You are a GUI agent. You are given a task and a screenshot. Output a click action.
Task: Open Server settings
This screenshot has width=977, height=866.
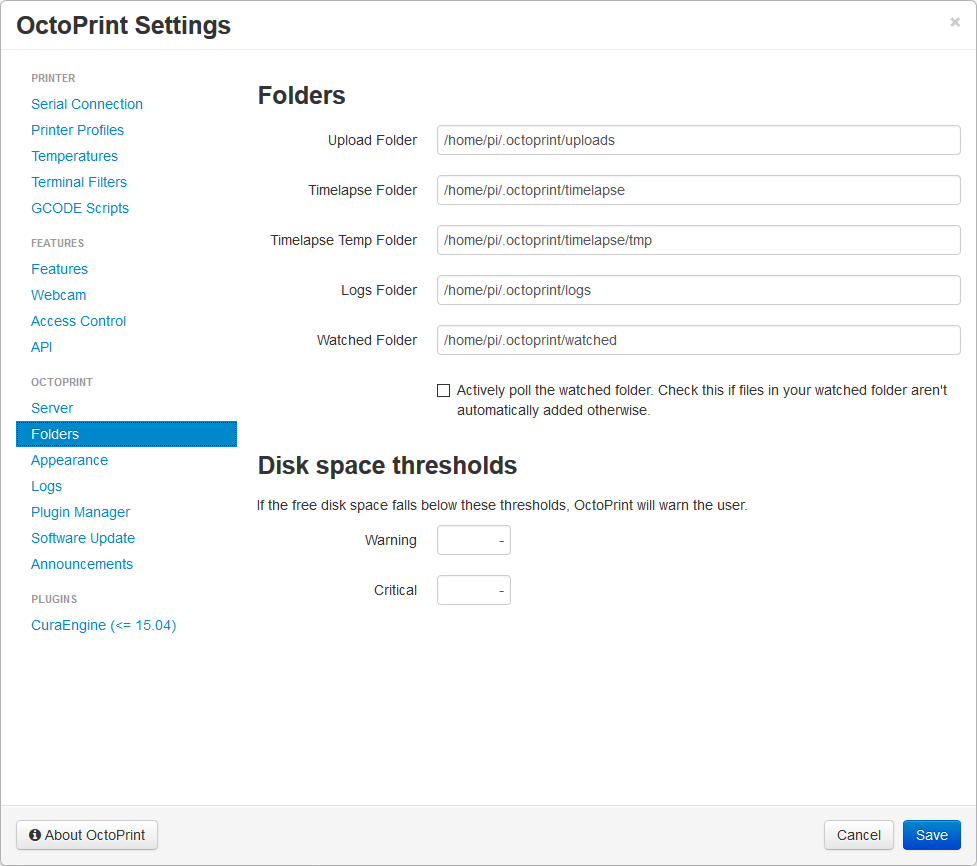[52, 408]
